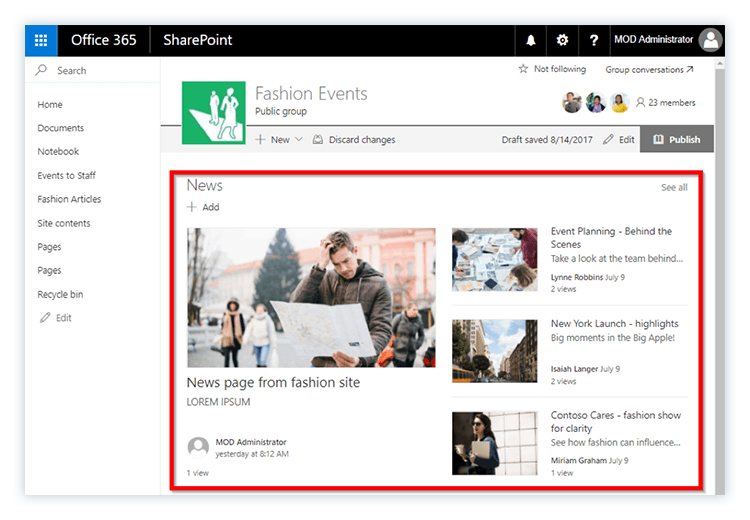The image size is (750, 520).
Task: Open 'Contoso Cares - fashion show' title
Action: coord(616,421)
